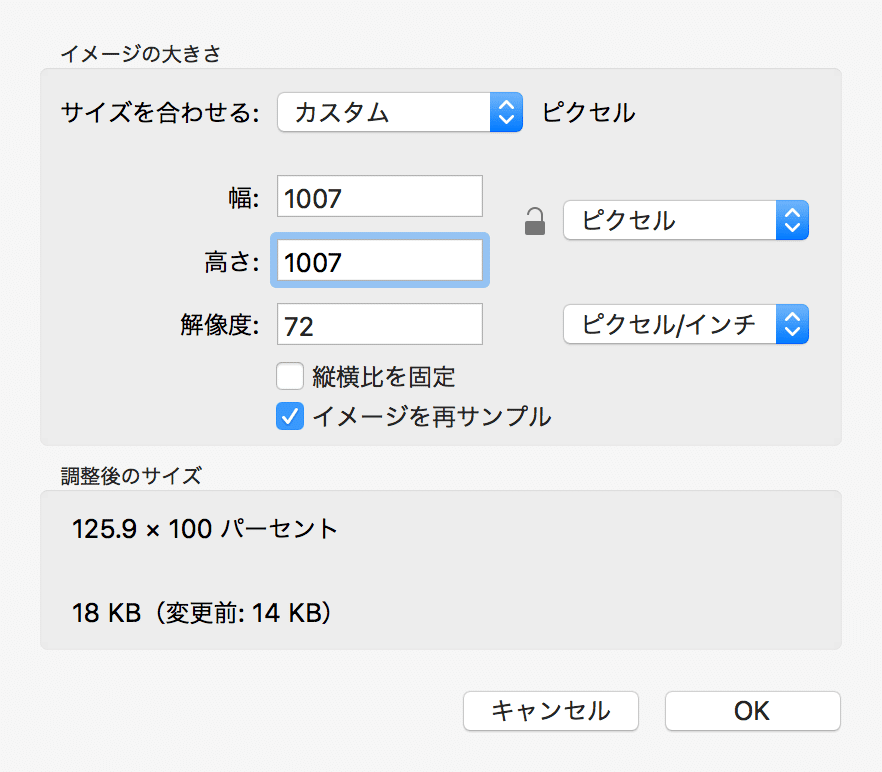Uncheck the イメージを再サンプル checkbox
This screenshot has width=882, height=772.
[x=290, y=416]
